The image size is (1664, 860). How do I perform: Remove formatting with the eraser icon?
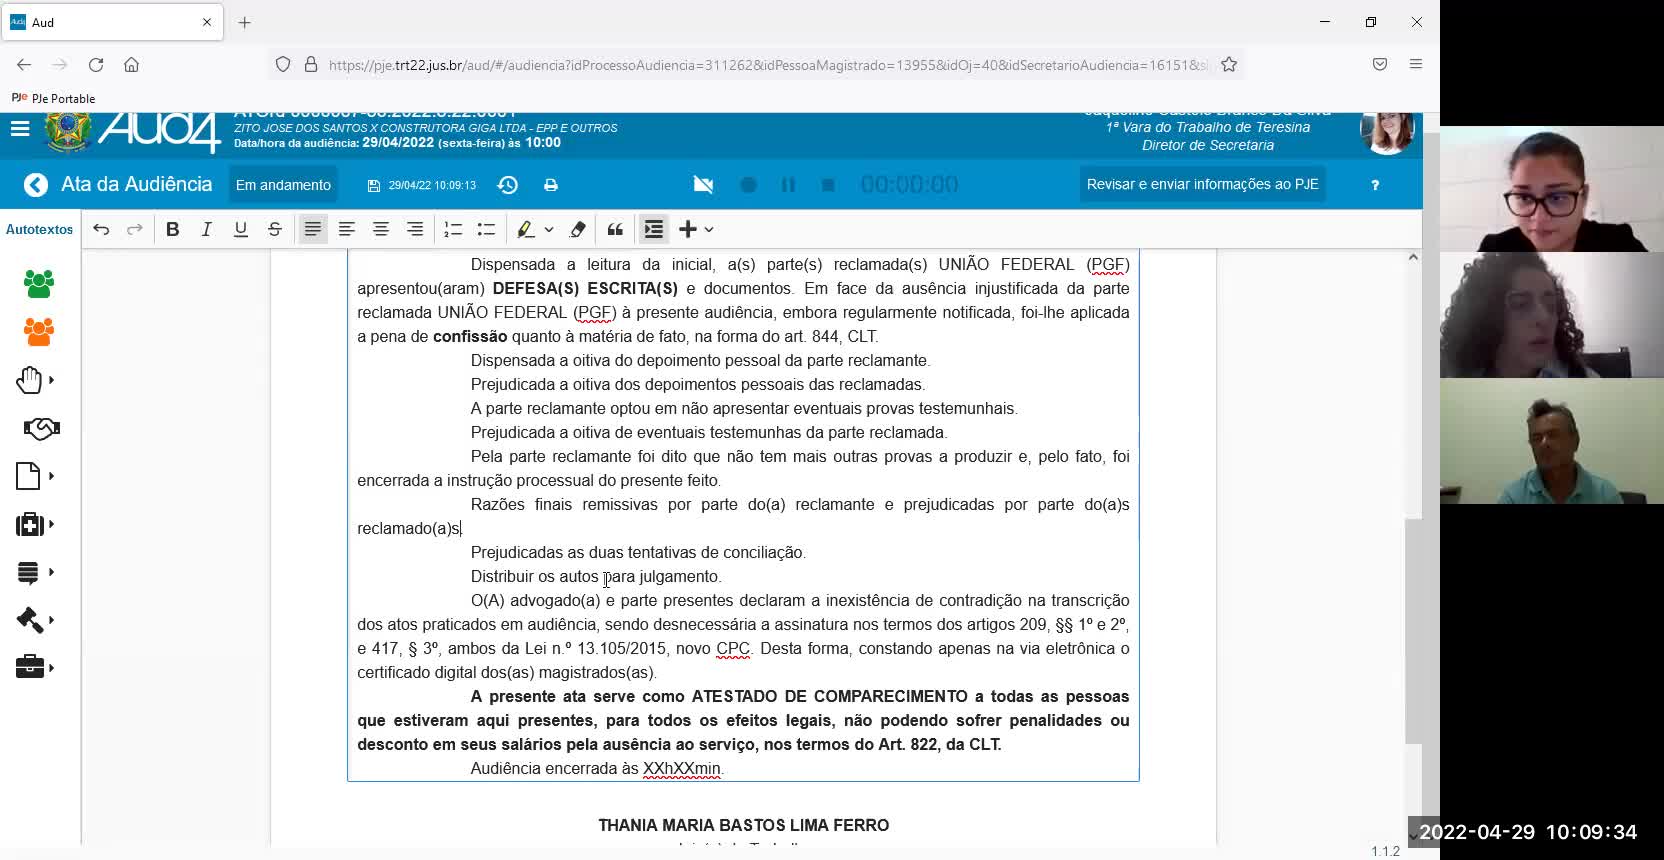[577, 229]
